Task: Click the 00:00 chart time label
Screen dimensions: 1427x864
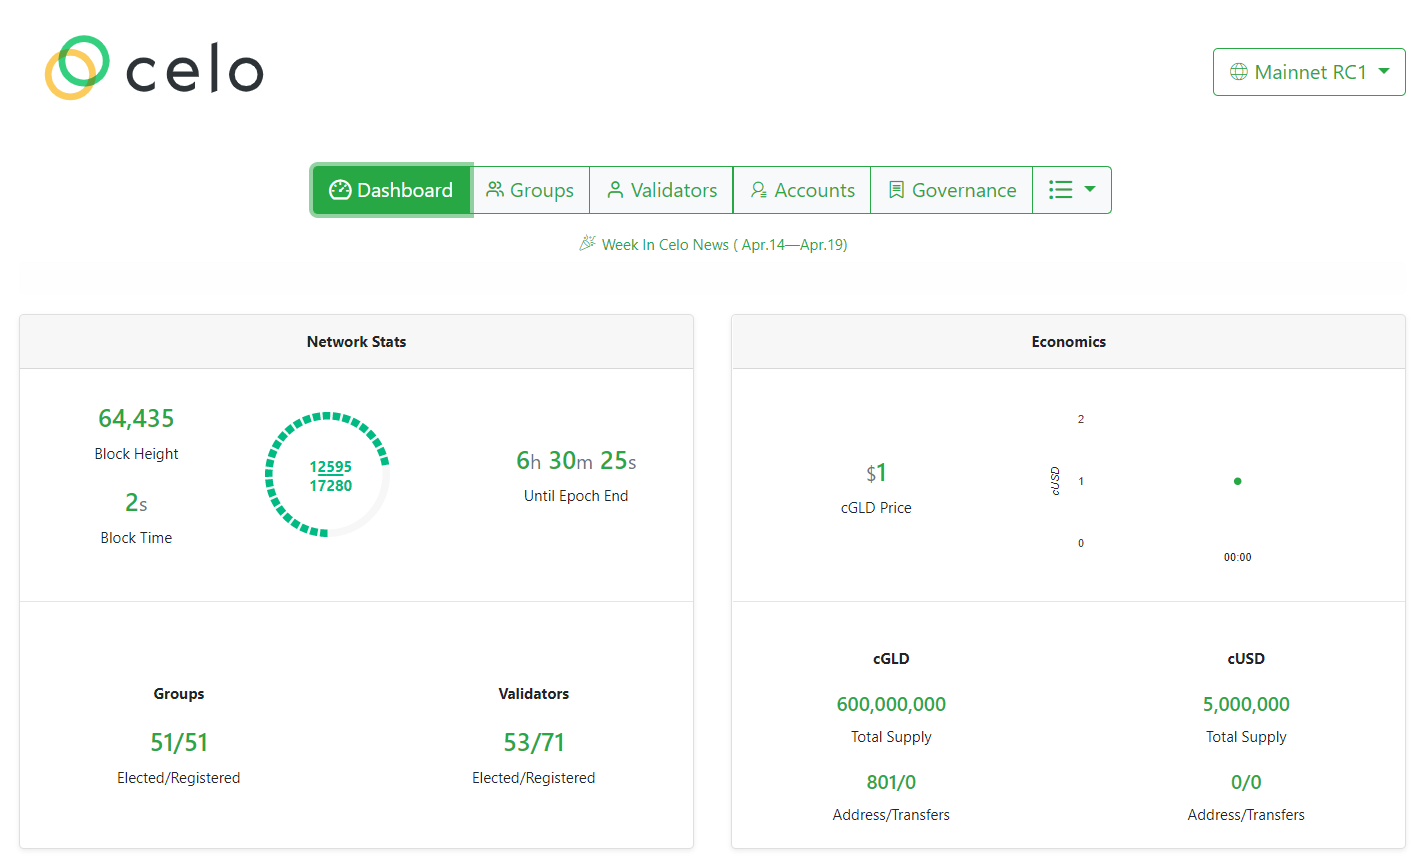Action: 1237,557
